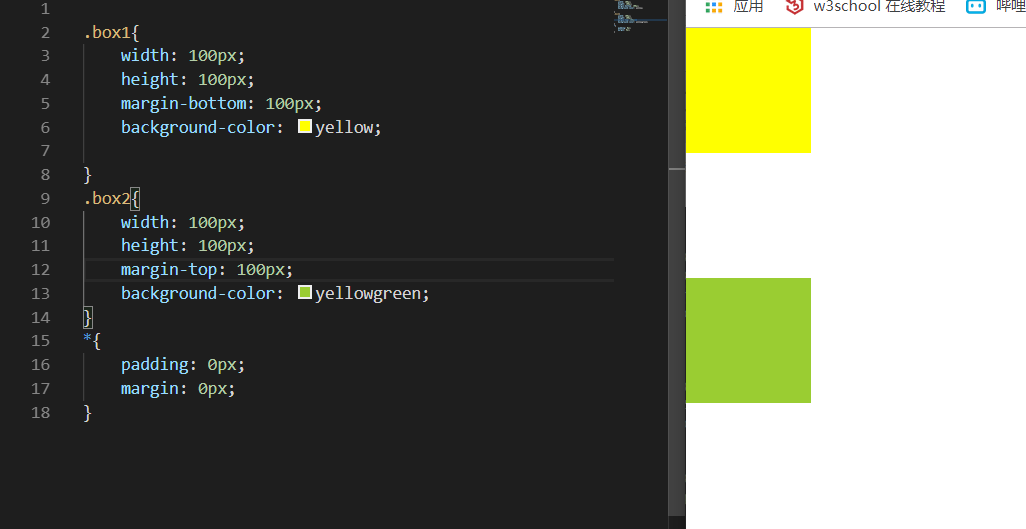
Task: Click the apps grid bookmark icon
Action: coord(714,7)
